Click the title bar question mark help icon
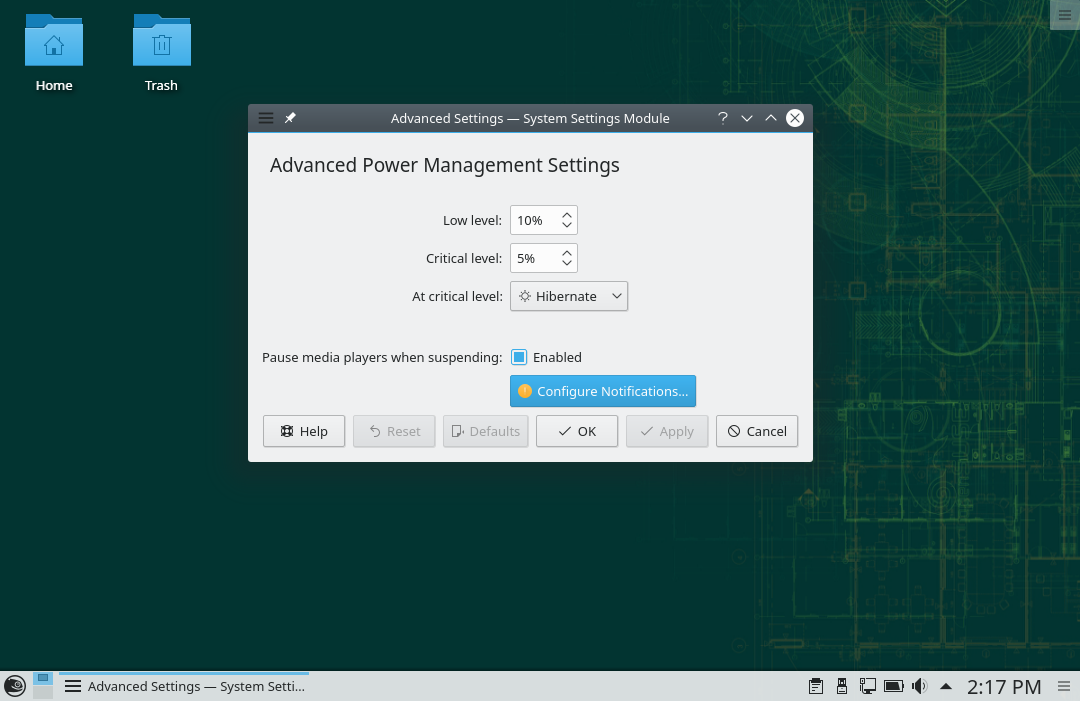 tap(722, 118)
